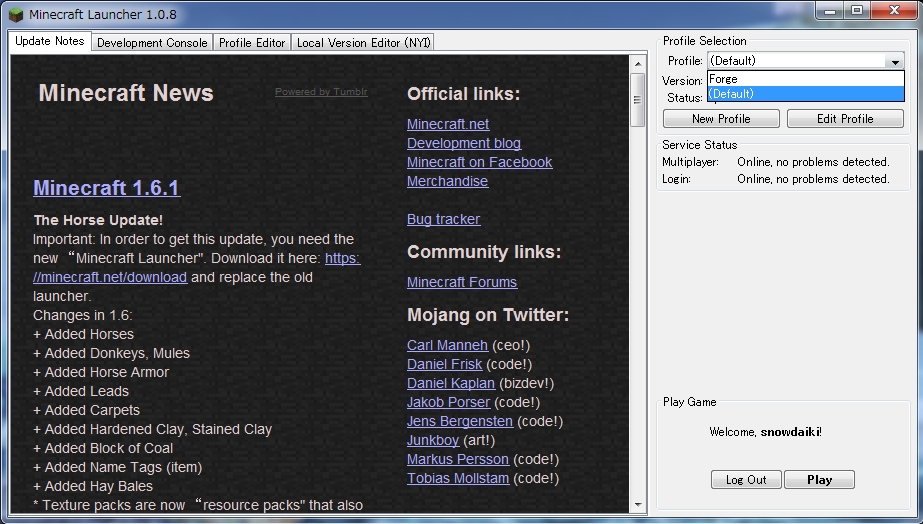Close the Minecraft Launcher window
Screen dimensions: 923x524
click(894, 11)
